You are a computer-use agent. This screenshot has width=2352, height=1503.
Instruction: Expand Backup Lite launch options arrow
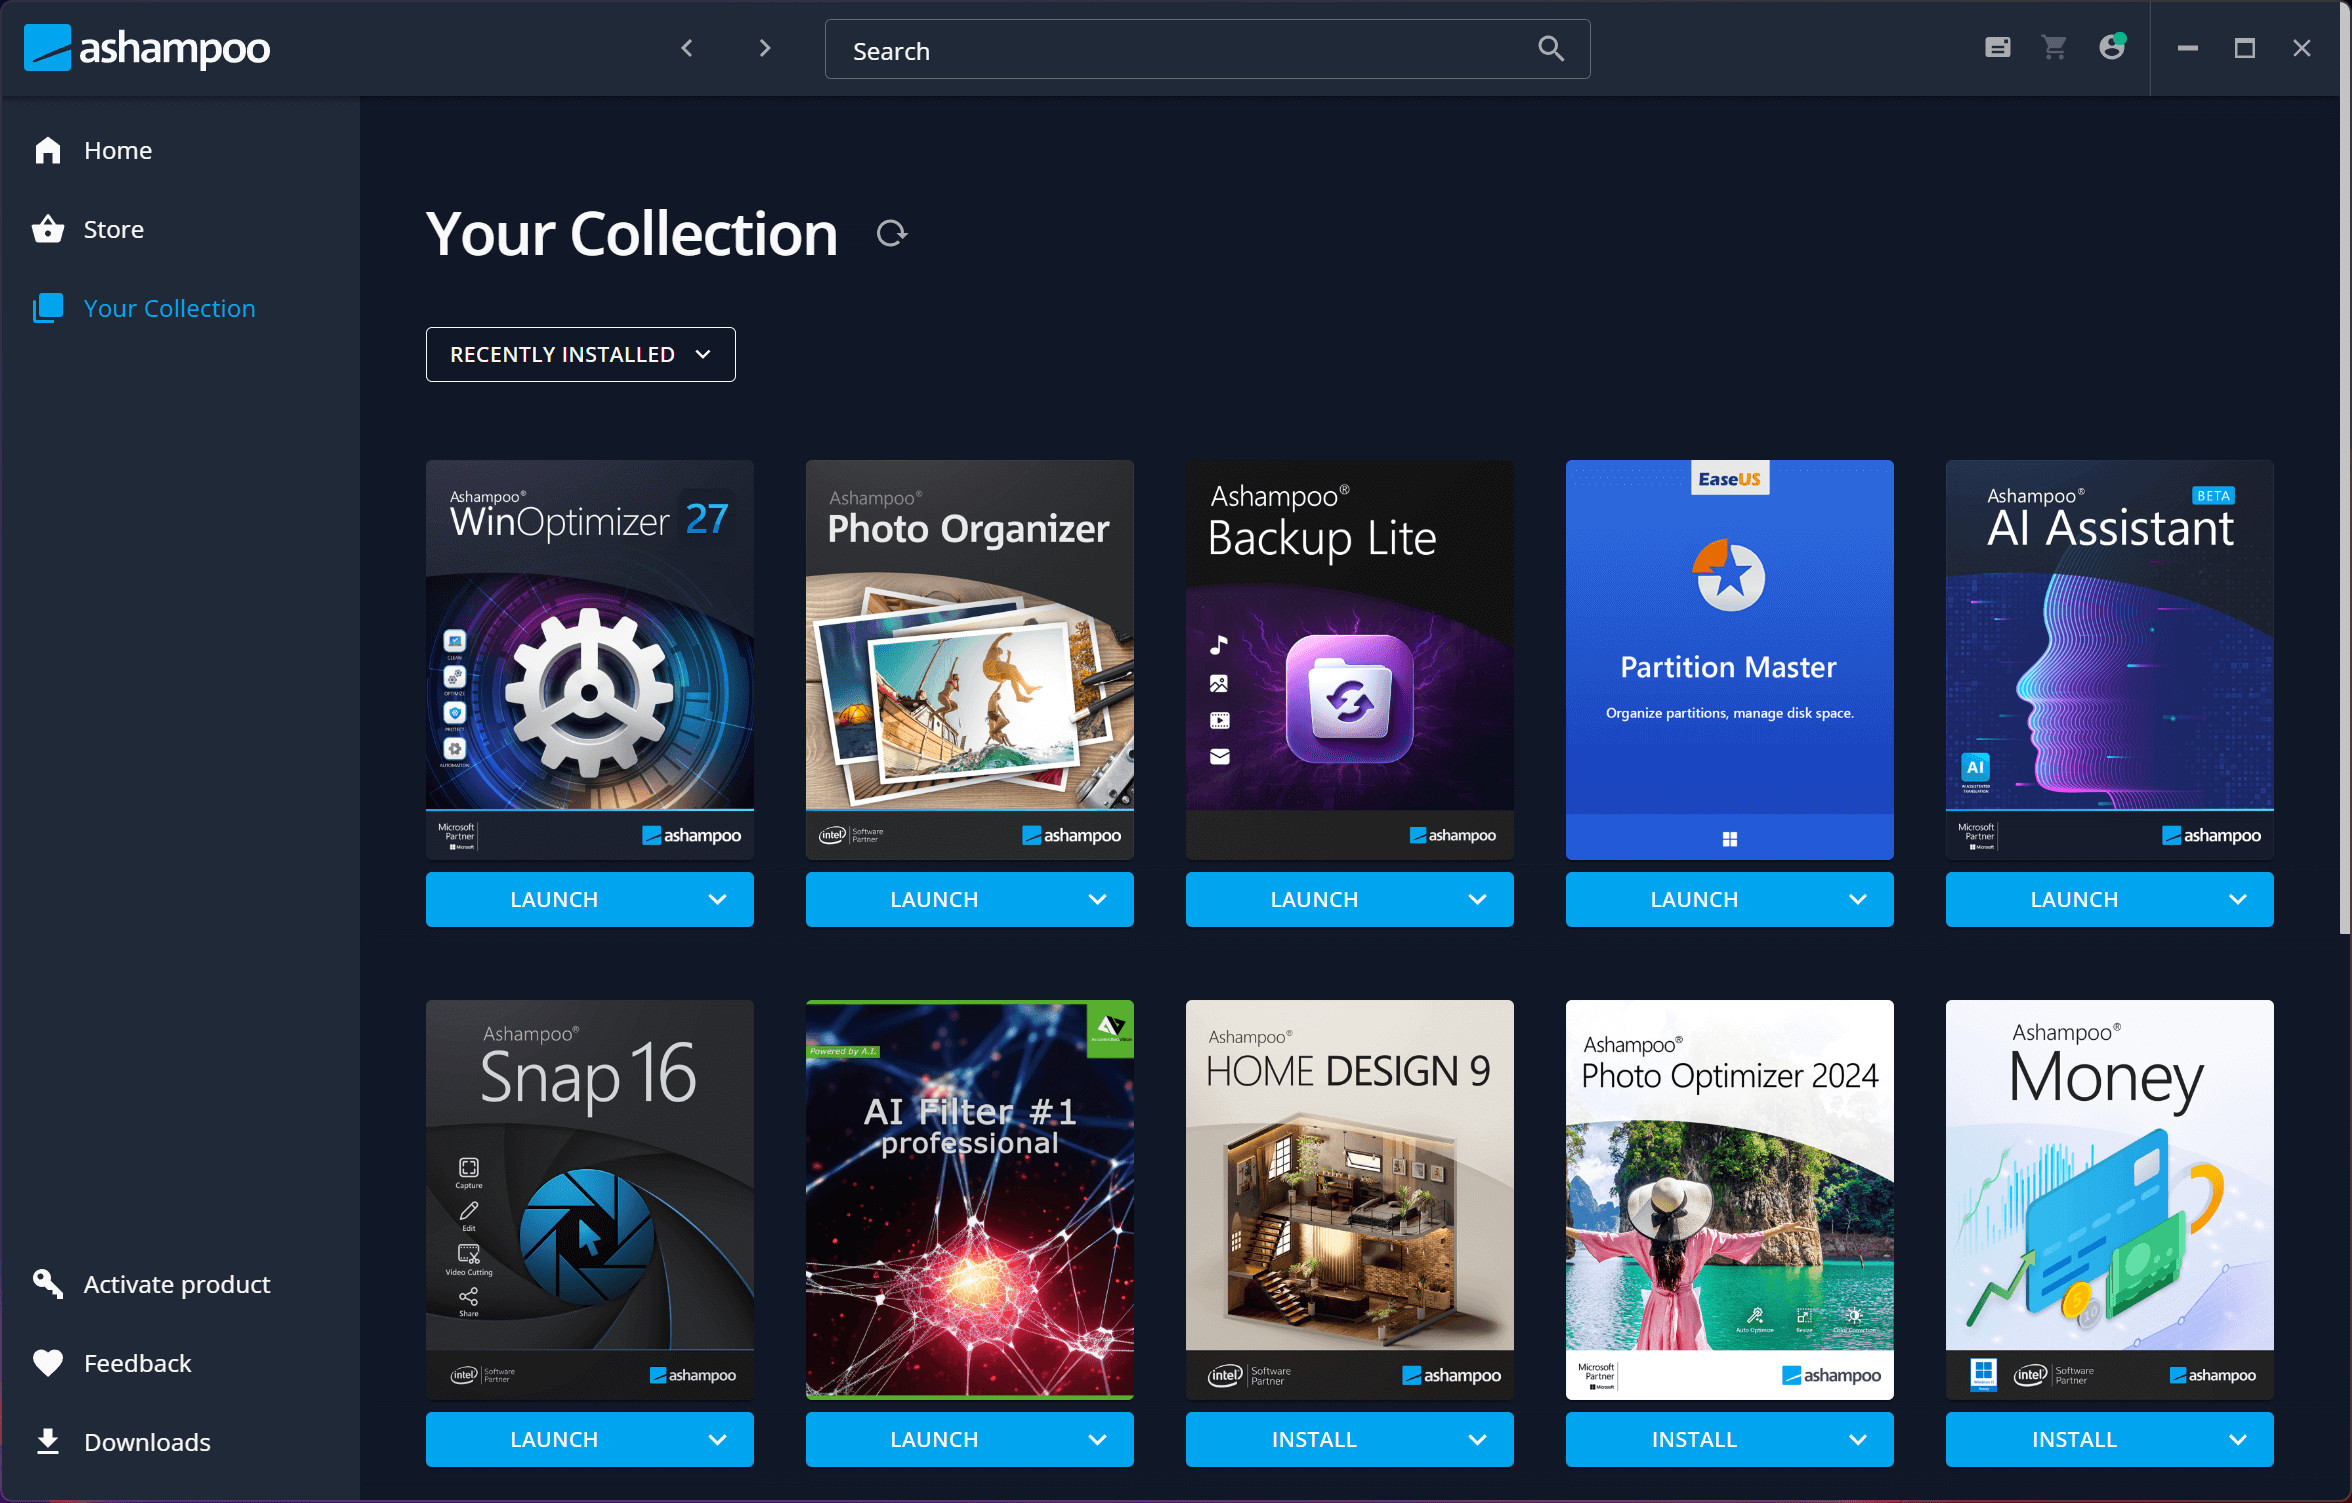(1477, 899)
